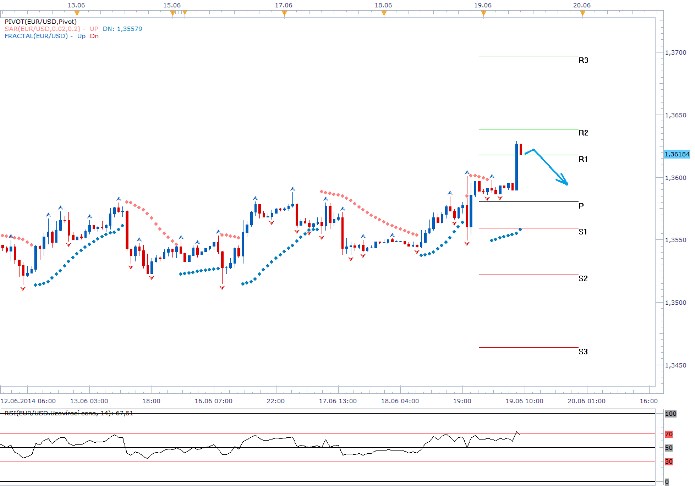Click the RSI 70 level label

[x=669, y=434]
